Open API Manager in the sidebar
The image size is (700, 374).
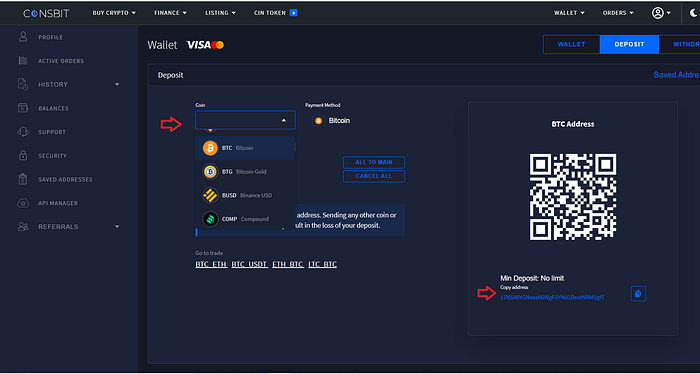point(58,203)
